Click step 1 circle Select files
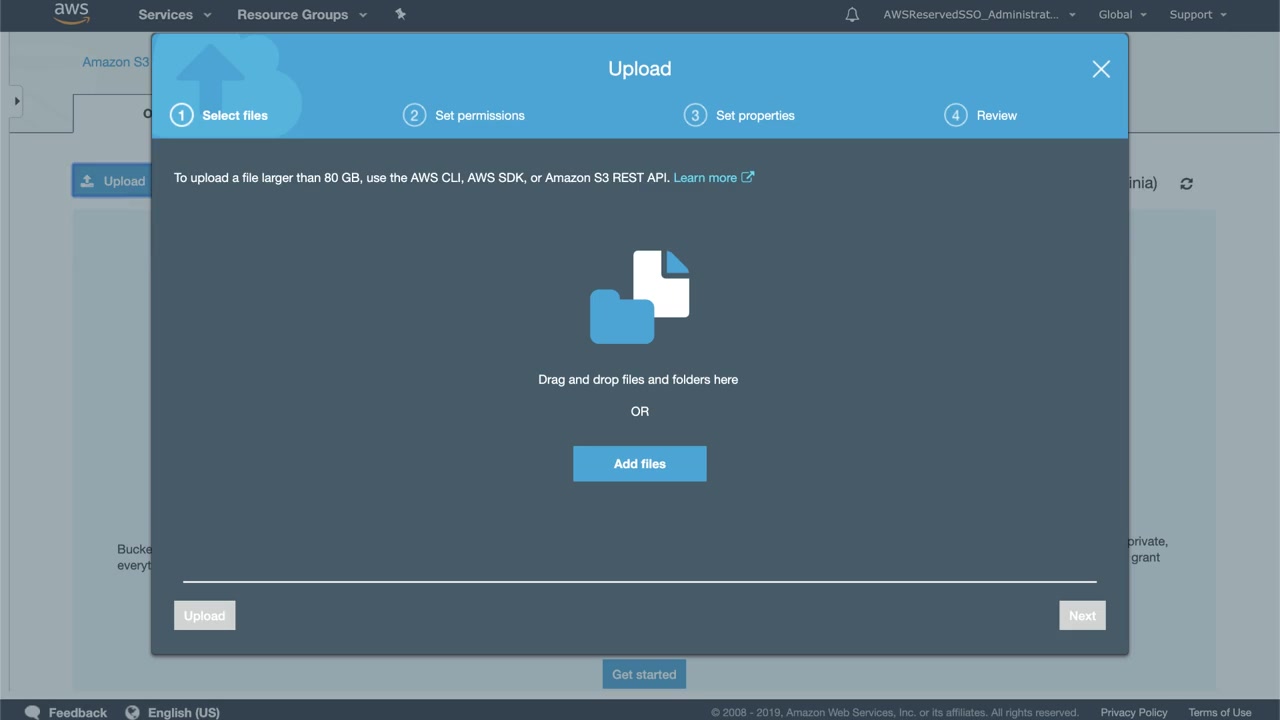 coord(181,115)
